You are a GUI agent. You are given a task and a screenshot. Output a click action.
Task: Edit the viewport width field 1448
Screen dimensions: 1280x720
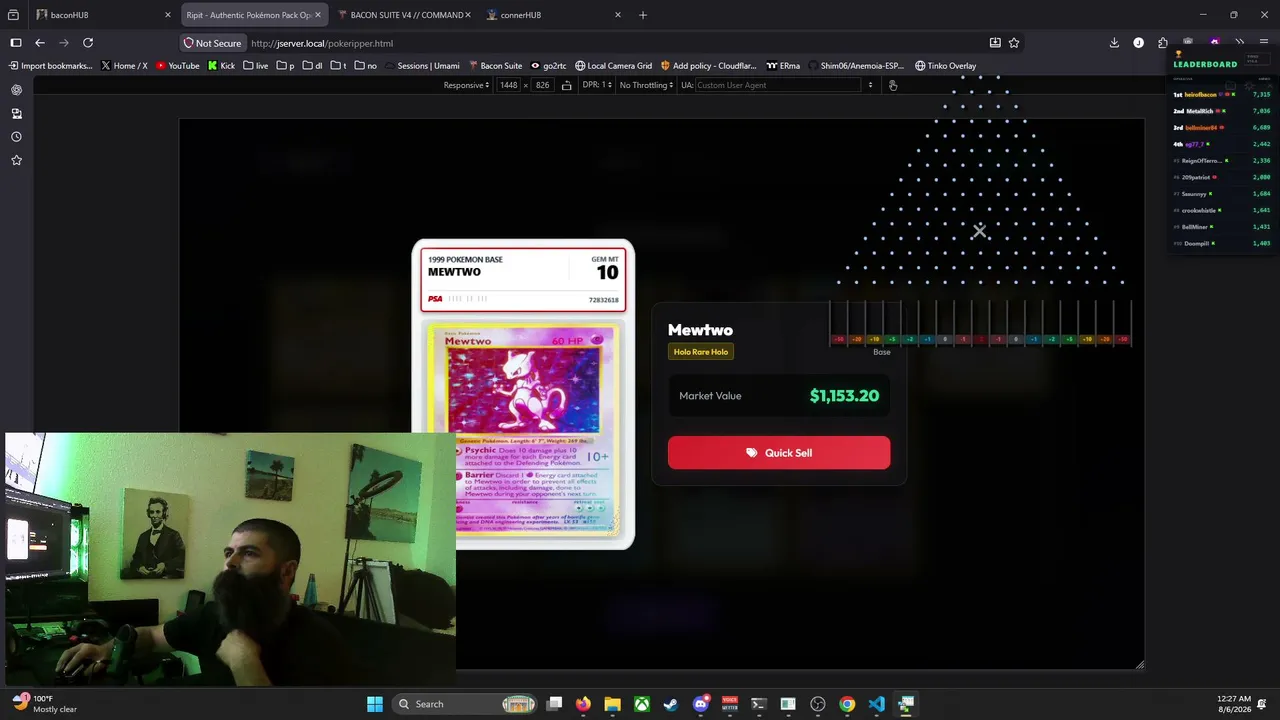[509, 85]
